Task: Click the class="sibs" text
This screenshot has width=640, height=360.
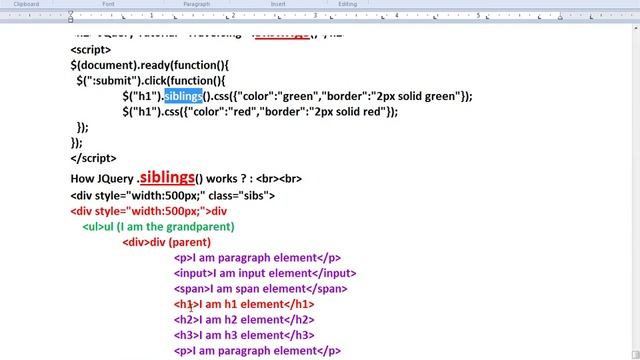Action: [241, 196]
